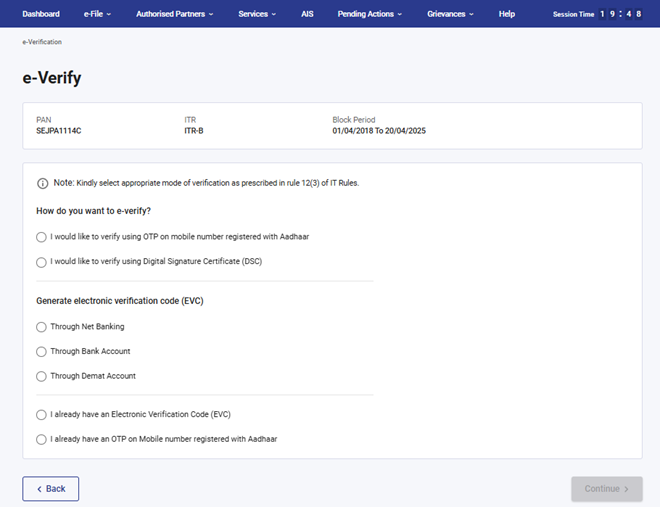This screenshot has height=507, width=660.
Task: Pick Through Bank Account EVC option
Action: tap(41, 352)
